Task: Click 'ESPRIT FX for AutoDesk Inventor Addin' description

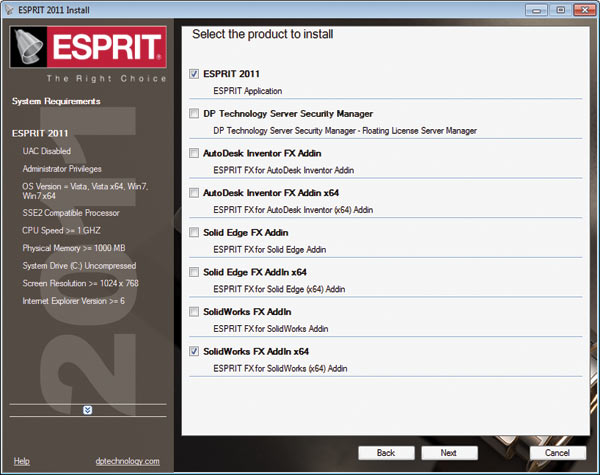Action: coord(284,170)
